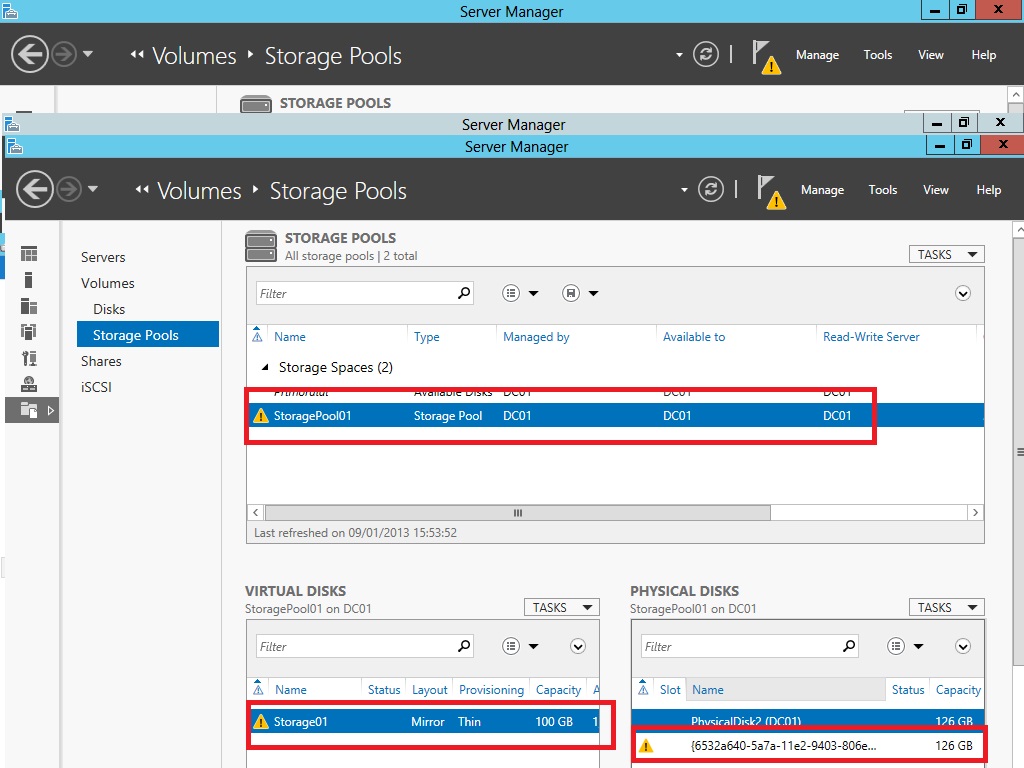The image size is (1024, 768).
Task: Click the save query disk icon in Storage Pools
Action: click(571, 293)
